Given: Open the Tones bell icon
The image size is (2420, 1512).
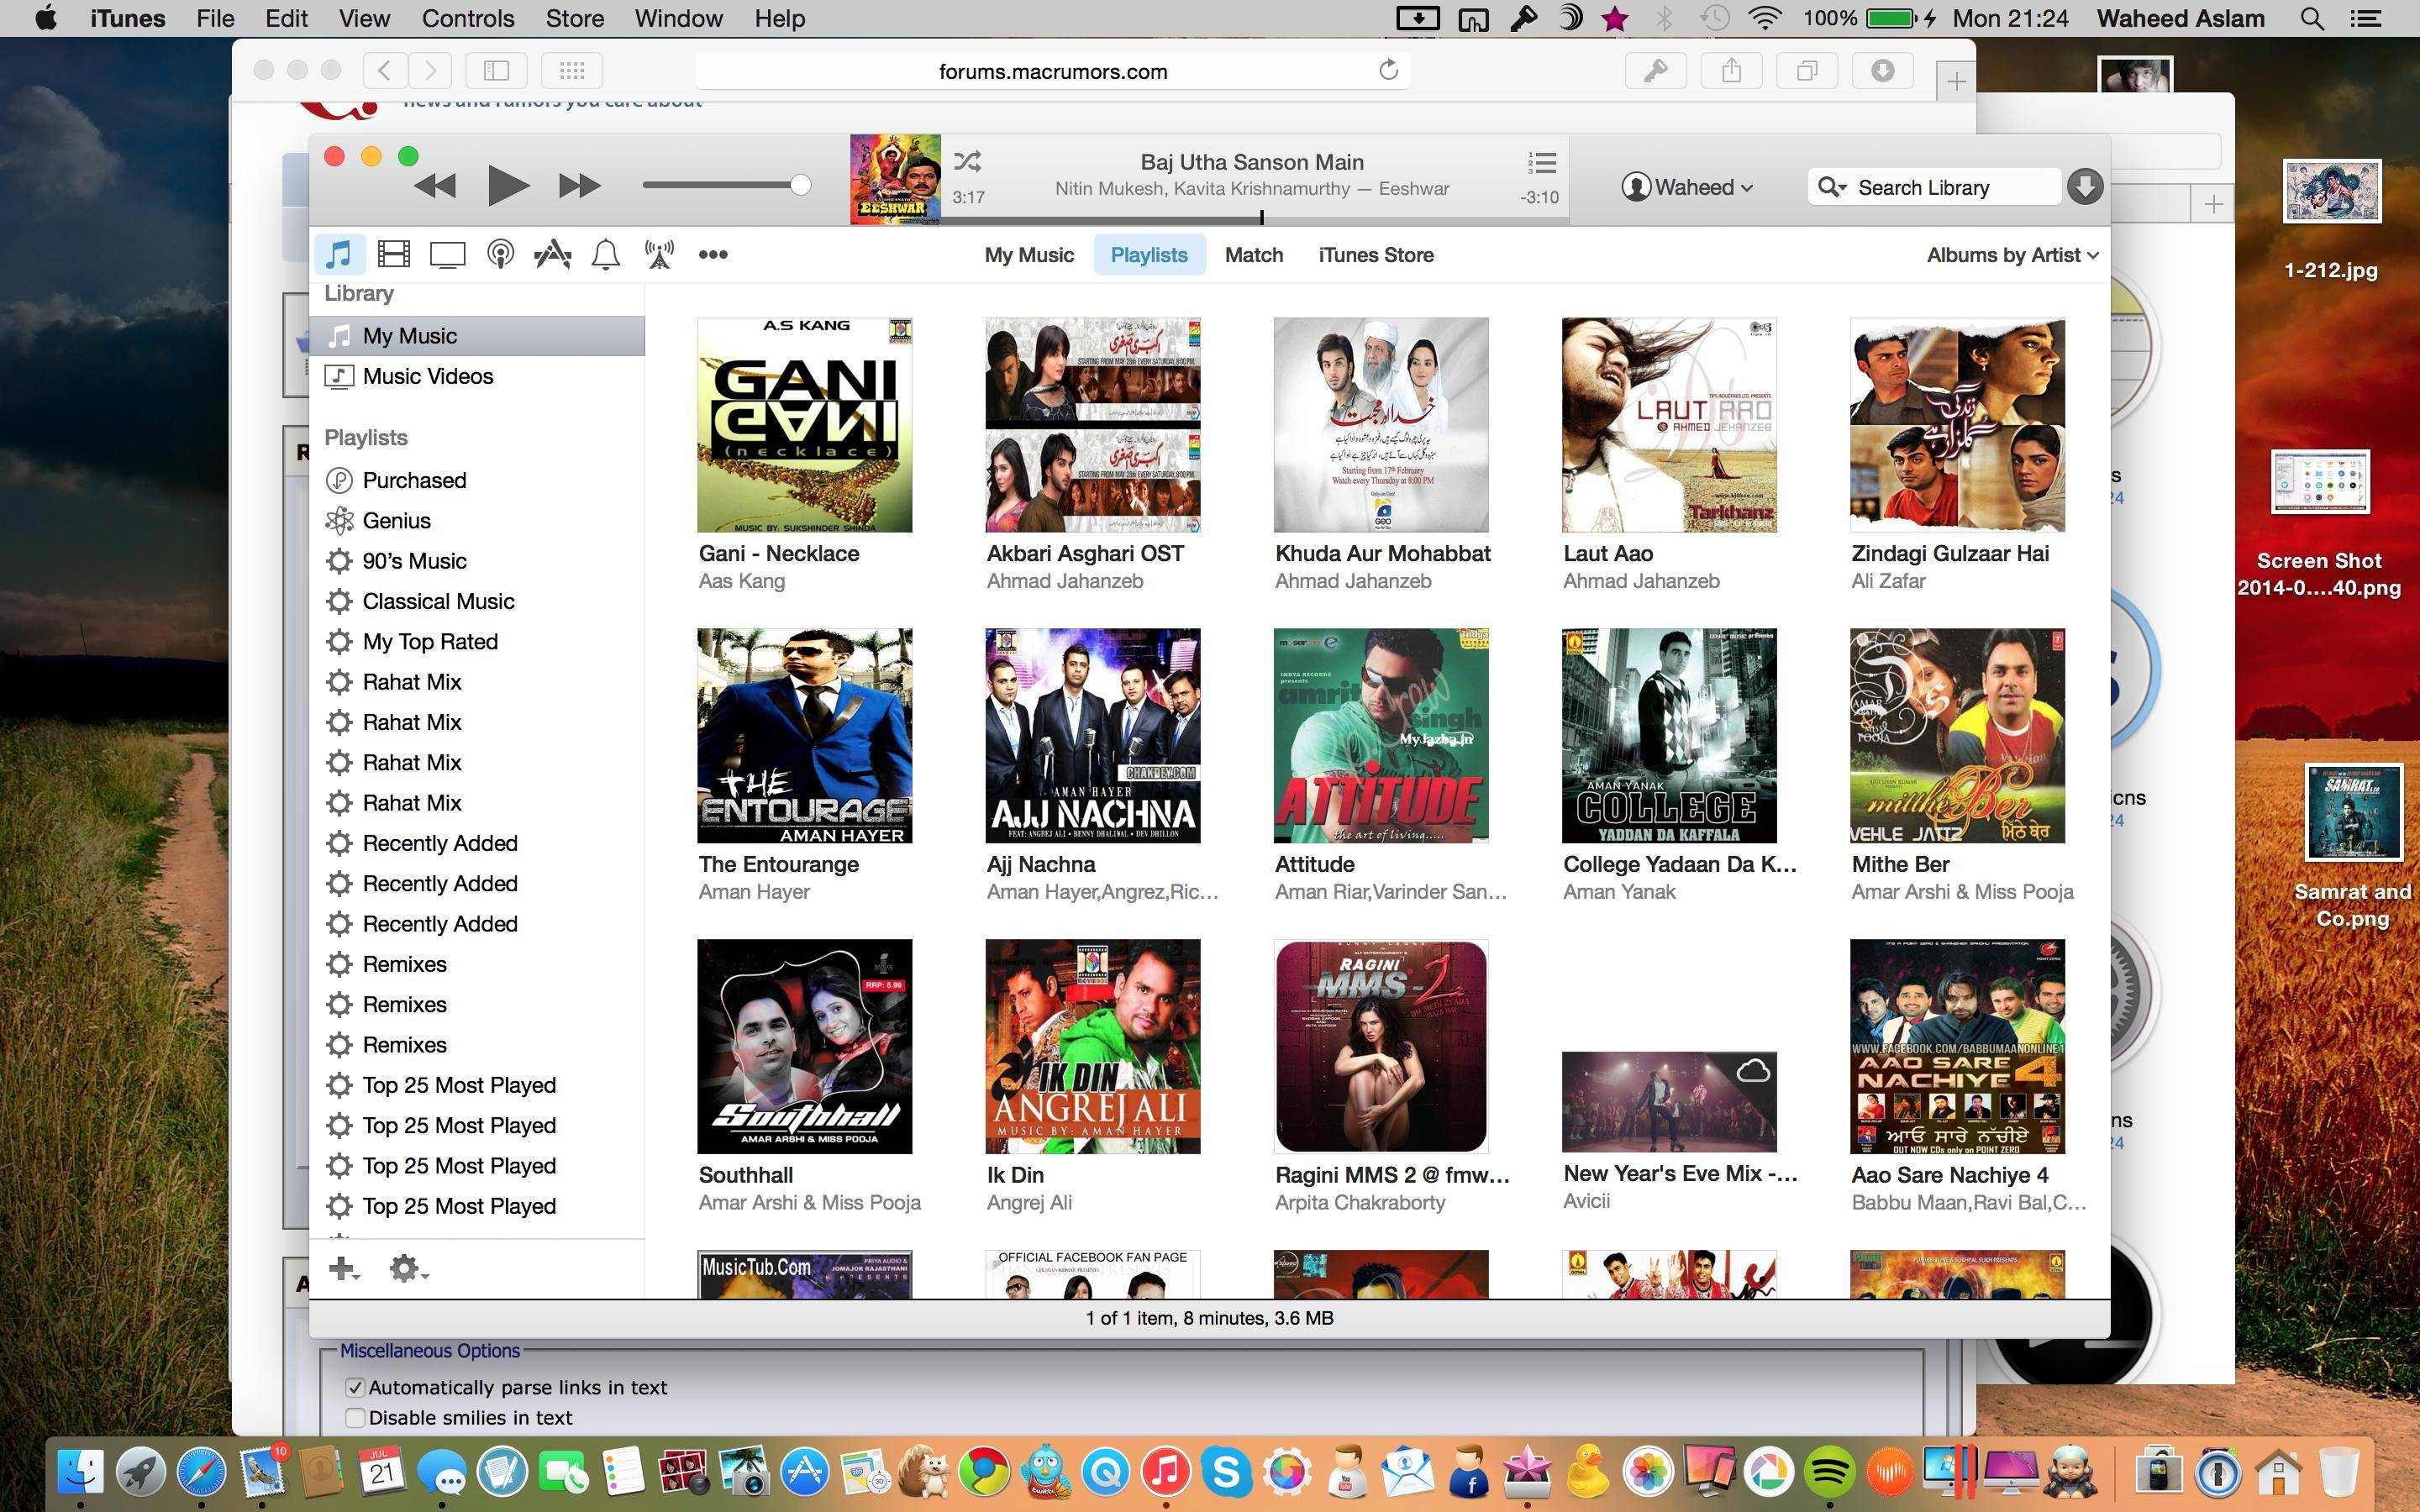Looking at the screenshot, I should click(x=606, y=254).
